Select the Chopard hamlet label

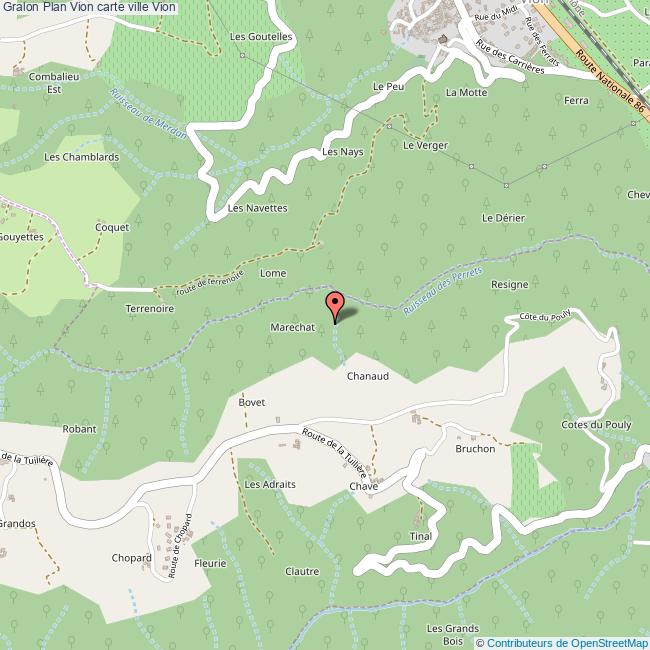coord(131,558)
